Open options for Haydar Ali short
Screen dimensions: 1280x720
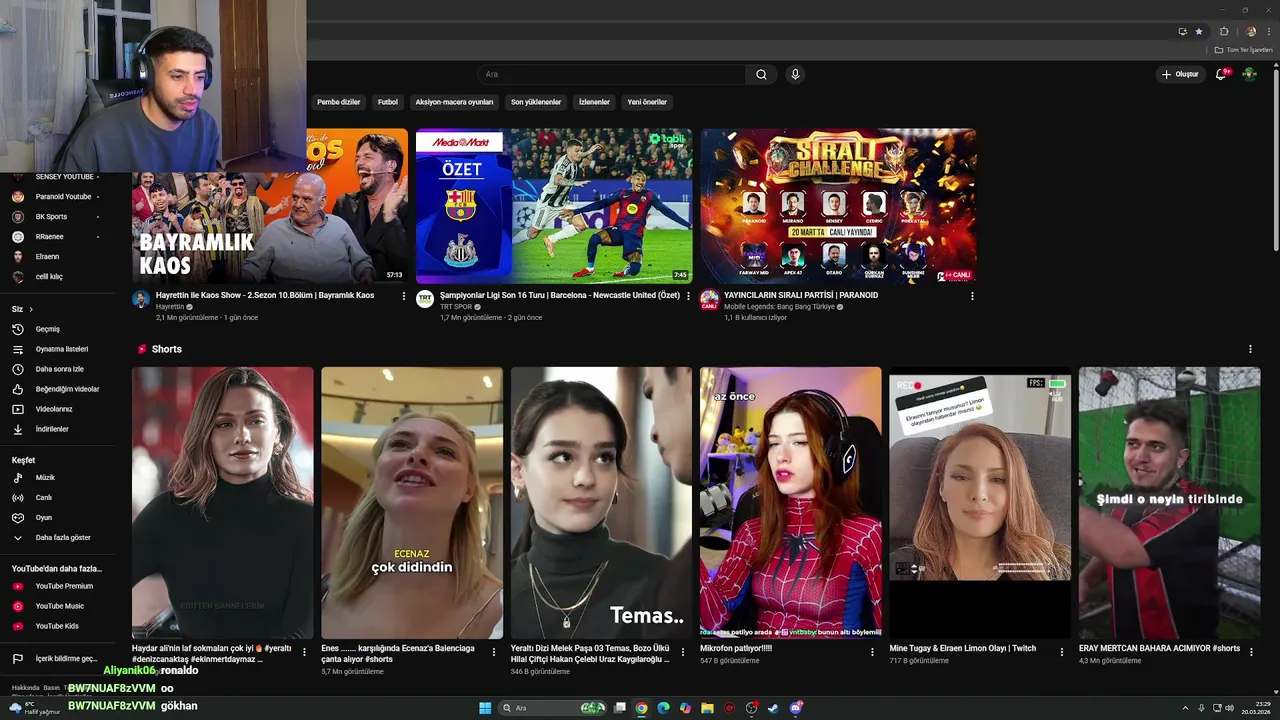tap(304, 651)
